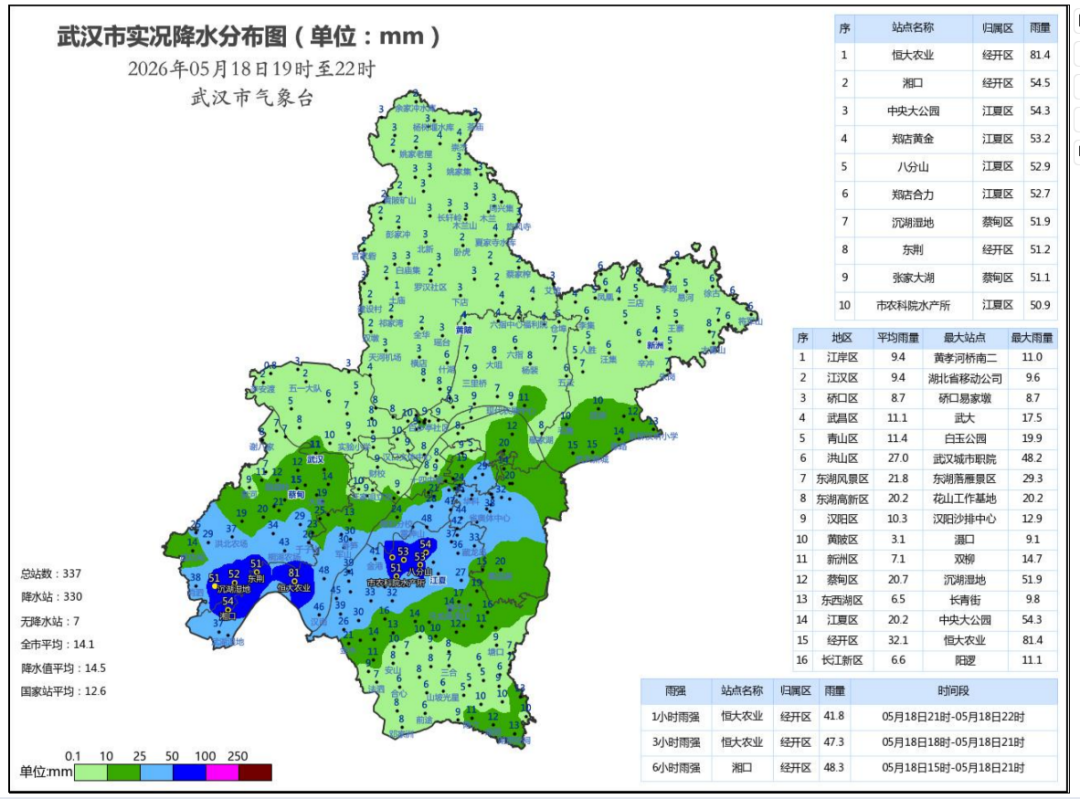Screen dimensions: 1080x799
Task: Select the light blue 25–50 legend swatch
Action: (156, 772)
